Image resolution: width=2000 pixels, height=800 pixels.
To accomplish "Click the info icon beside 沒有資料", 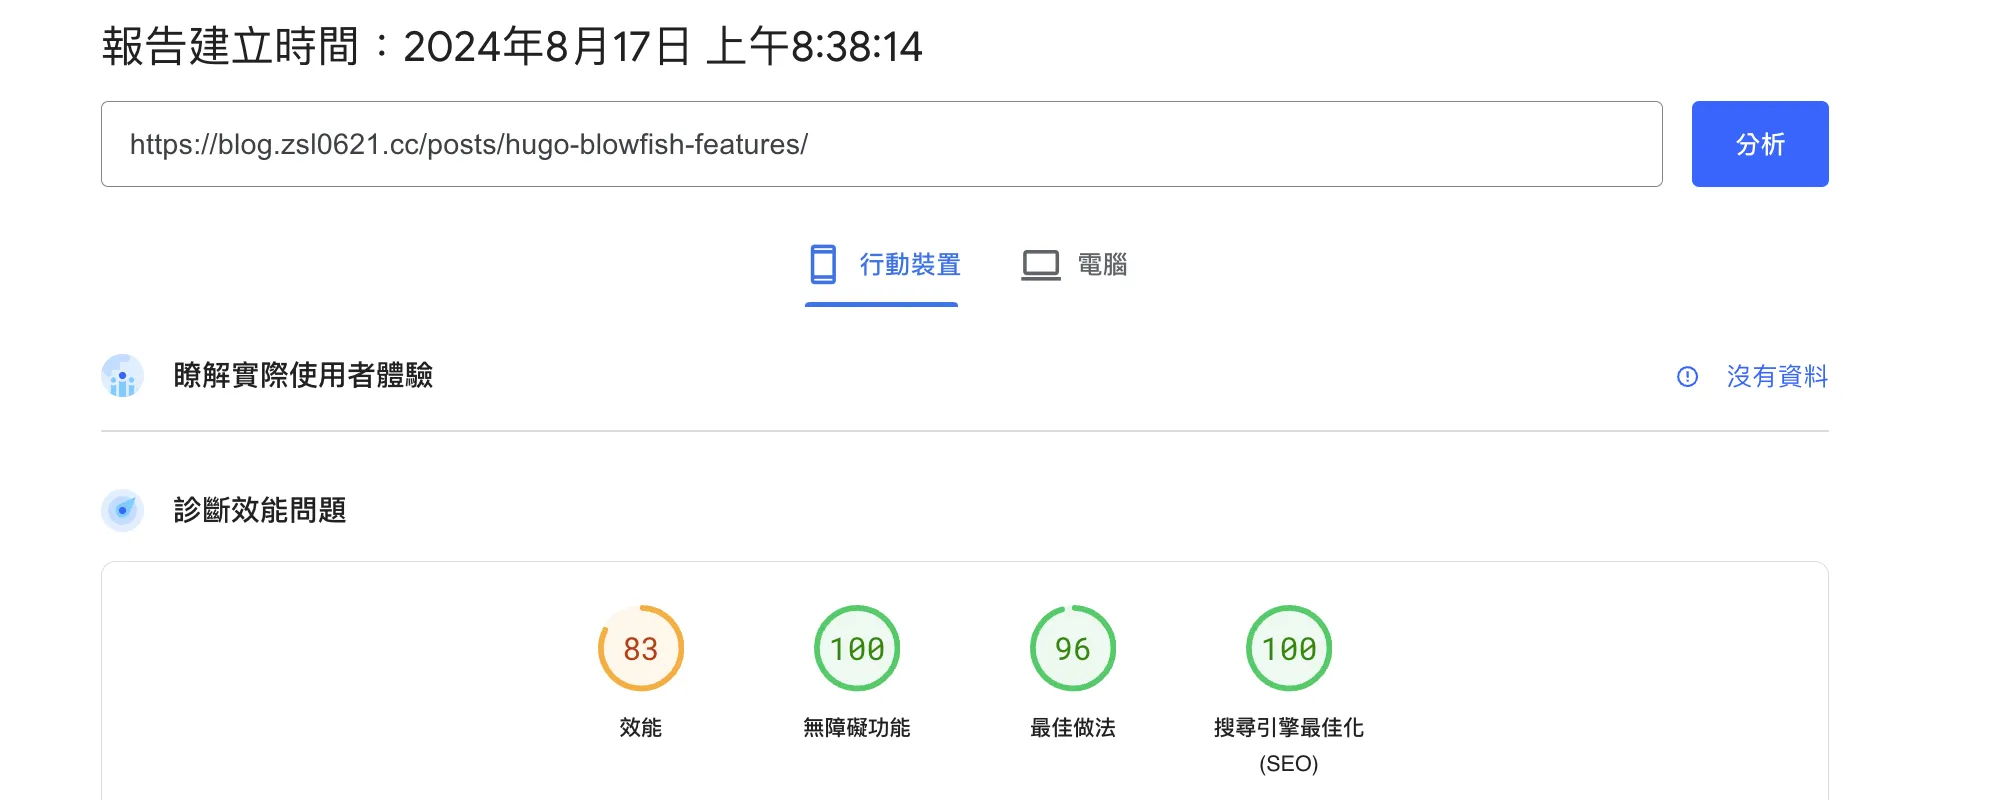I will (x=1687, y=376).
